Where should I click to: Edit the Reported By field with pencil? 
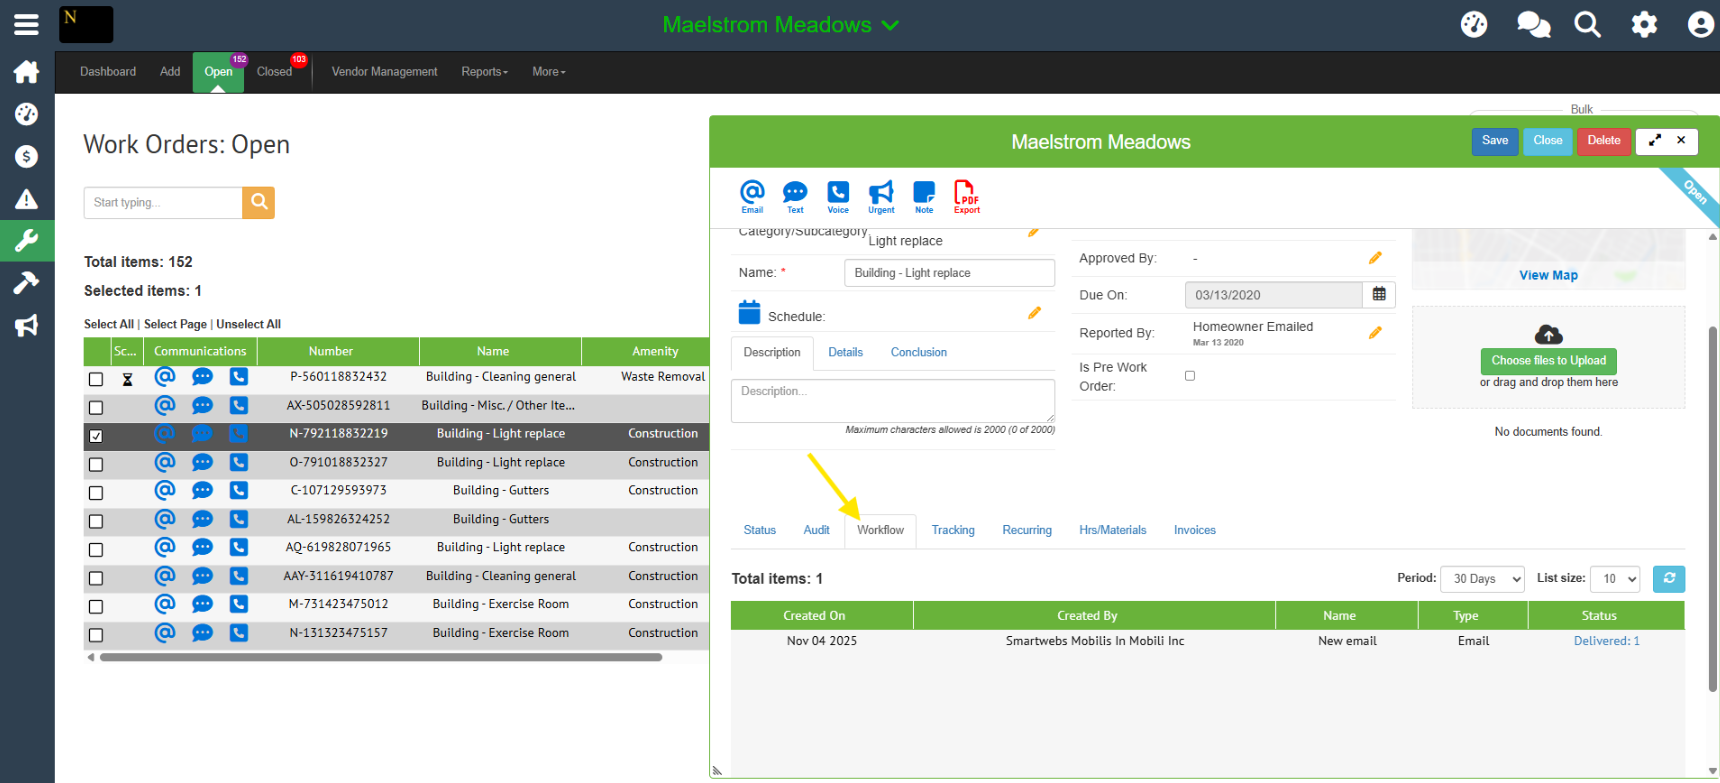pyautogui.click(x=1375, y=333)
